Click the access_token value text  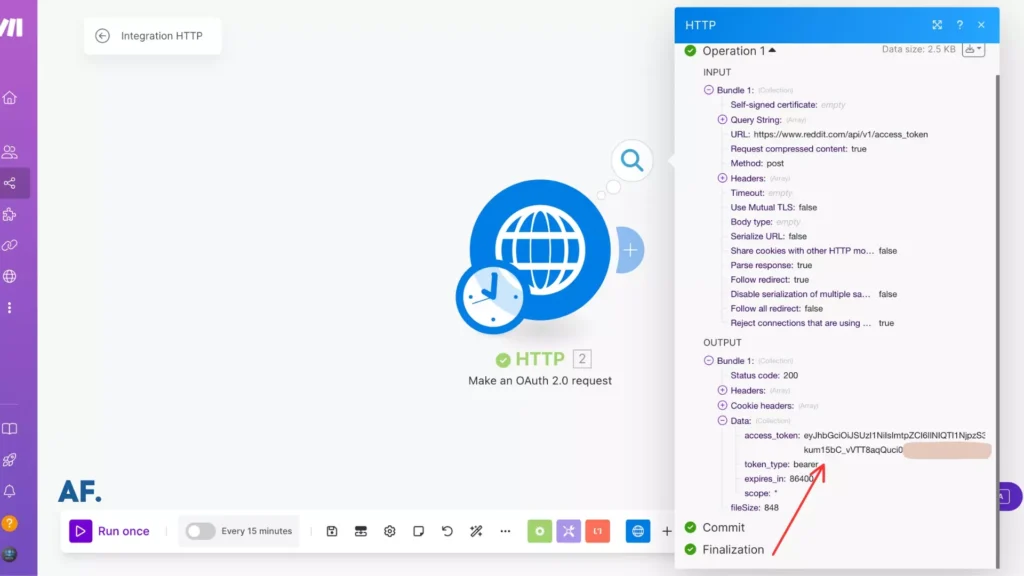click(x=894, y=443)
